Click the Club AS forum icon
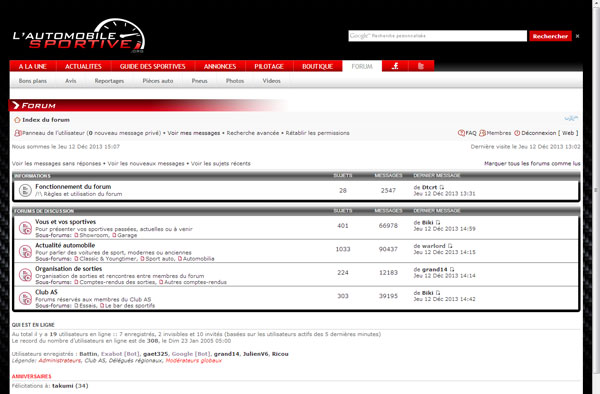 [x=25, y=298]
